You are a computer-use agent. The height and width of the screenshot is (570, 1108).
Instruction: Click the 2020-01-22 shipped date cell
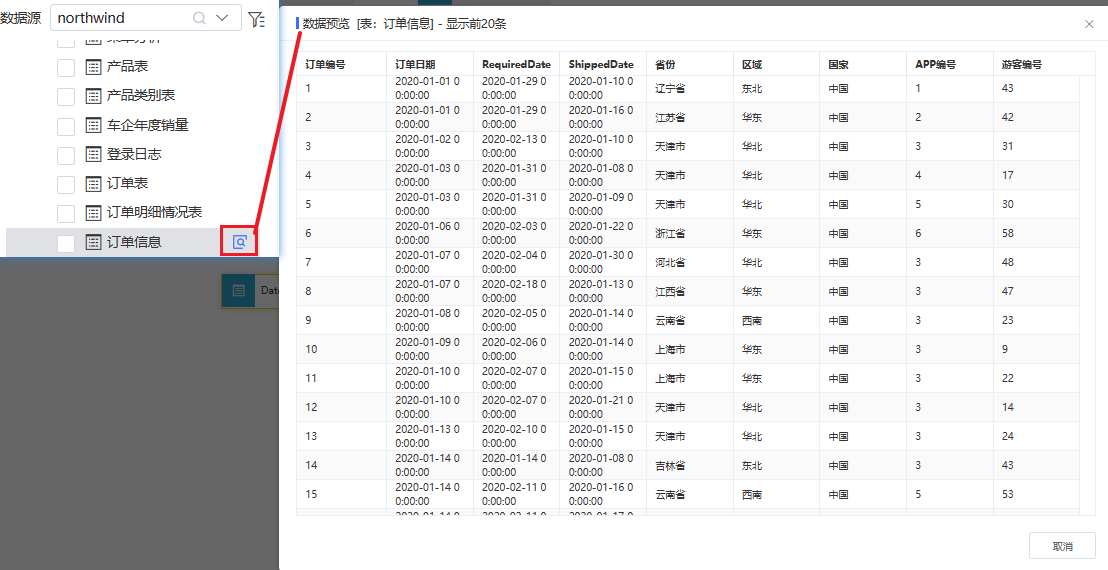(601, 233)
